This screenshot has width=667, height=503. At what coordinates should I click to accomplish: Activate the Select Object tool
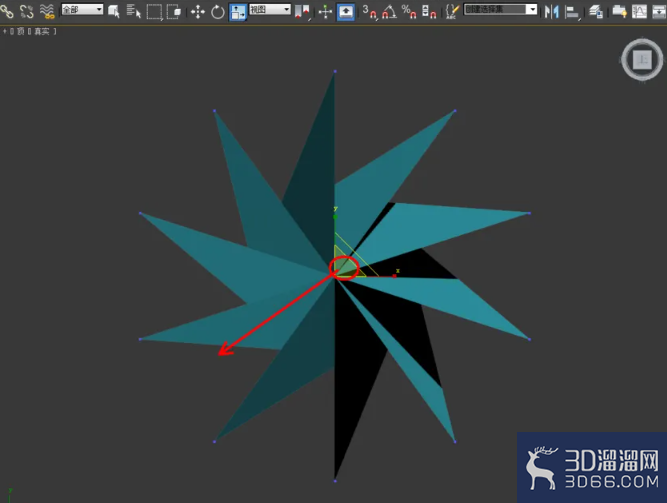tap(114, 11)
